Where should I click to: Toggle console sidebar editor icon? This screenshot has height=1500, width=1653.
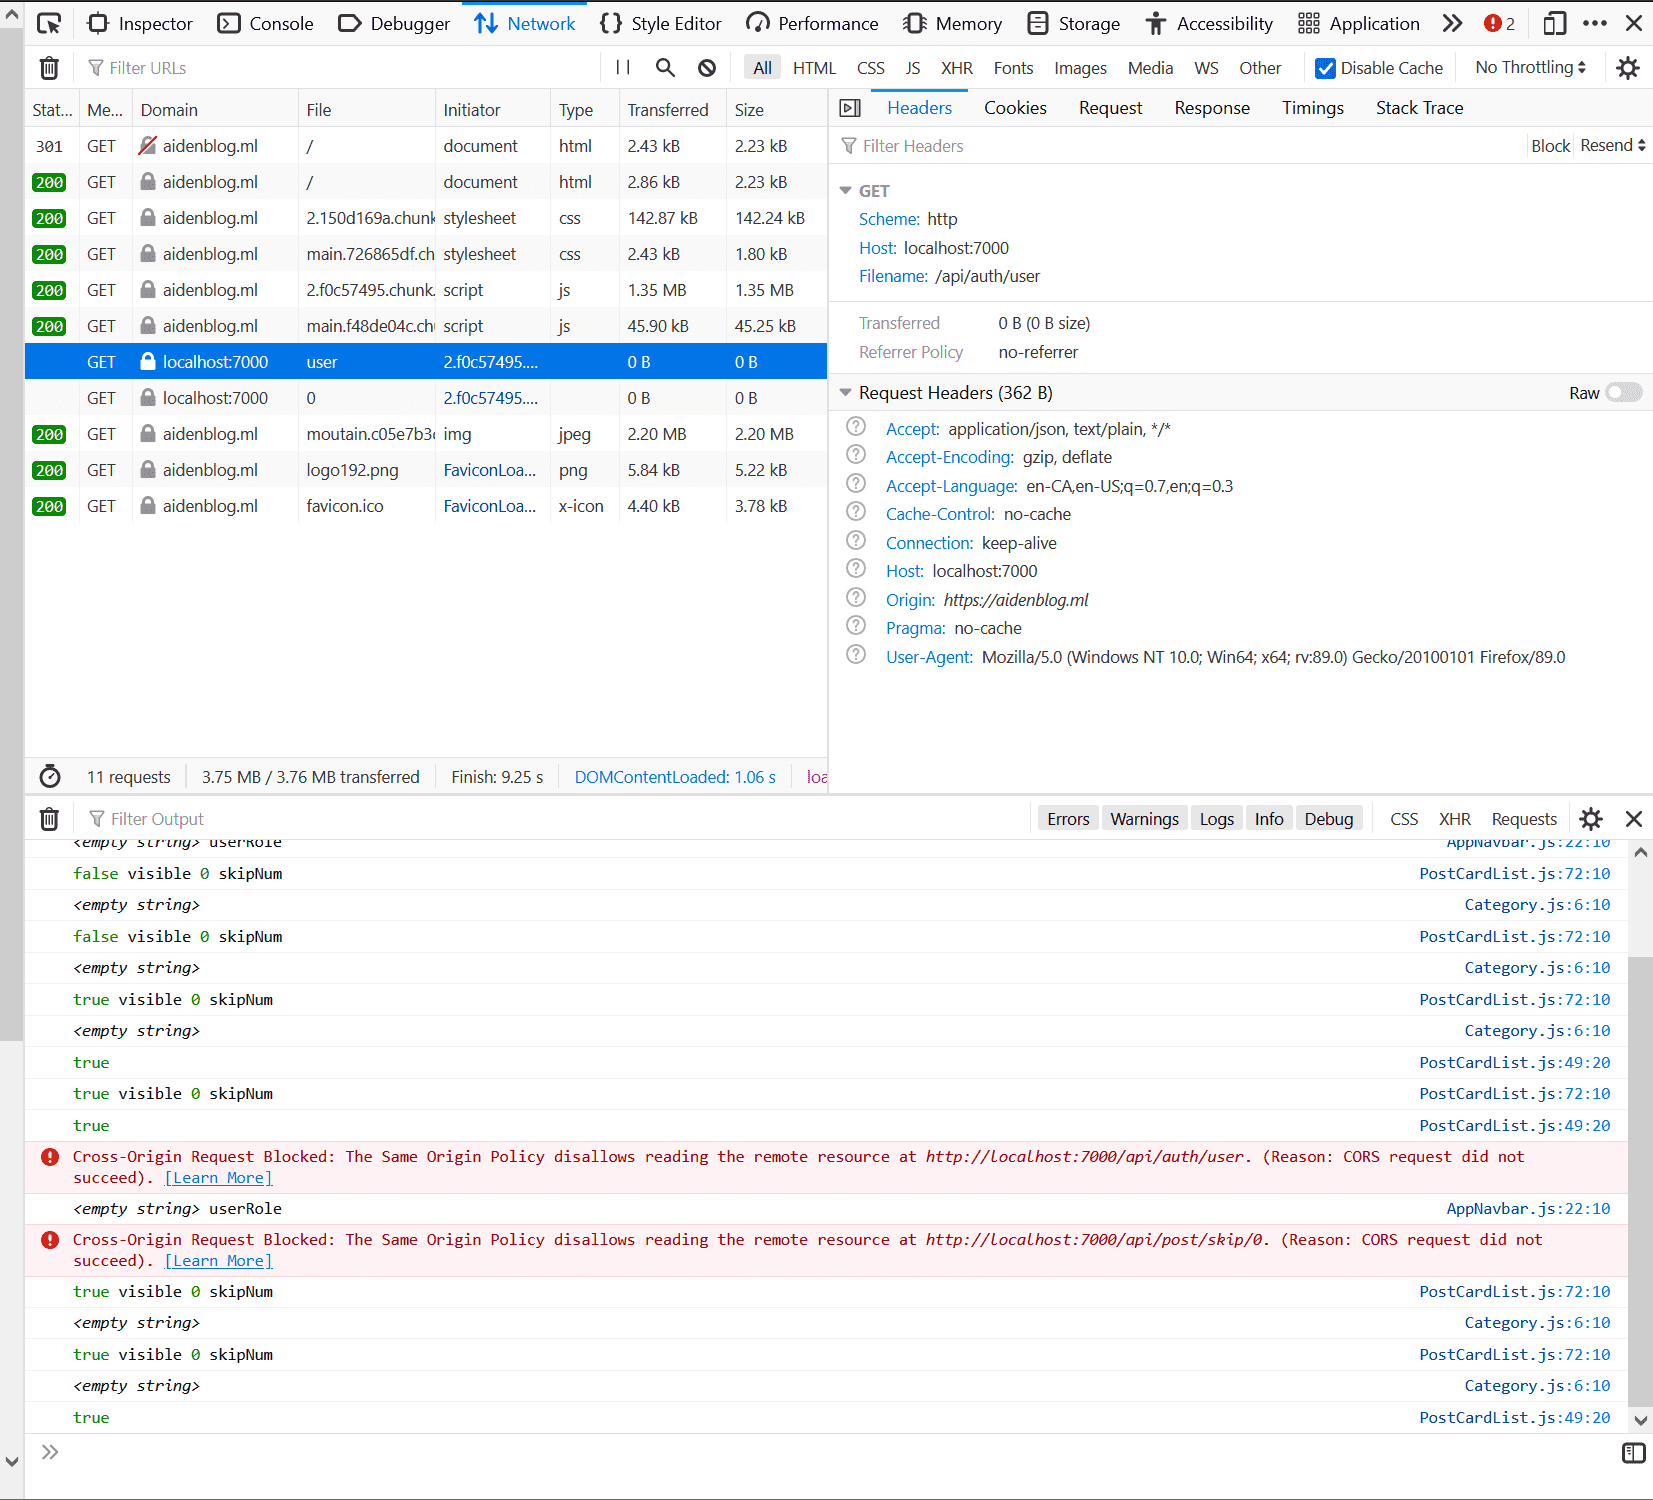[x=1634, y=1453]
